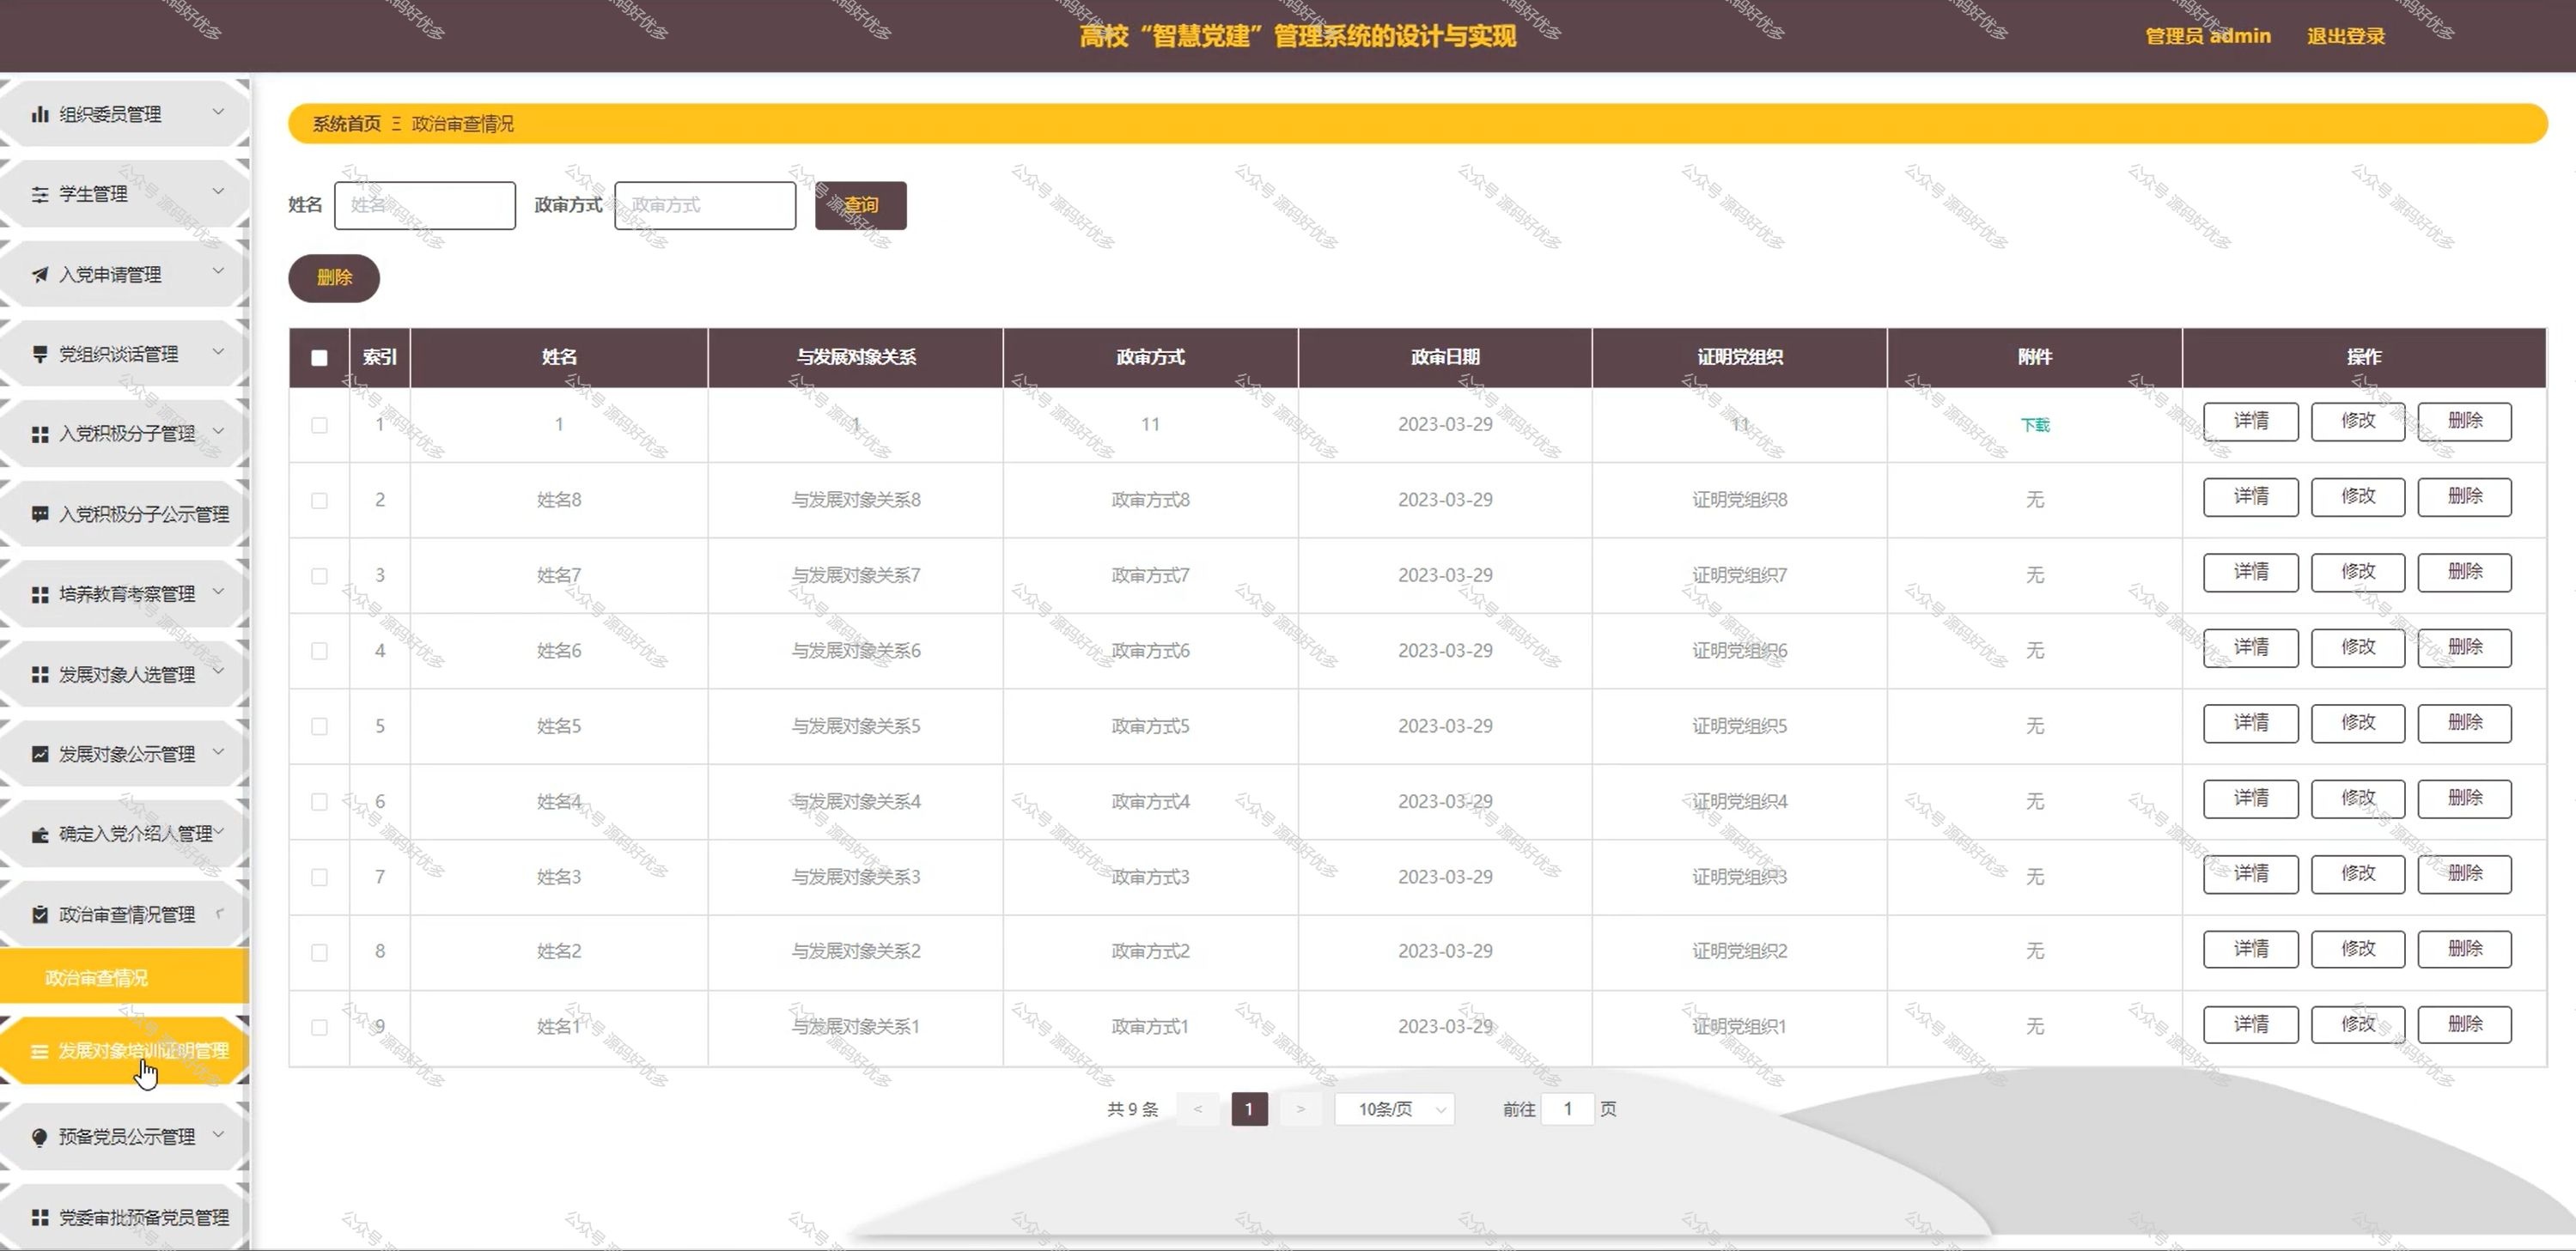Viewport: 2576px width, 1251px height.
Task: Expand the 培养教育考察管理 menu chevron
Action: (218, 592)
